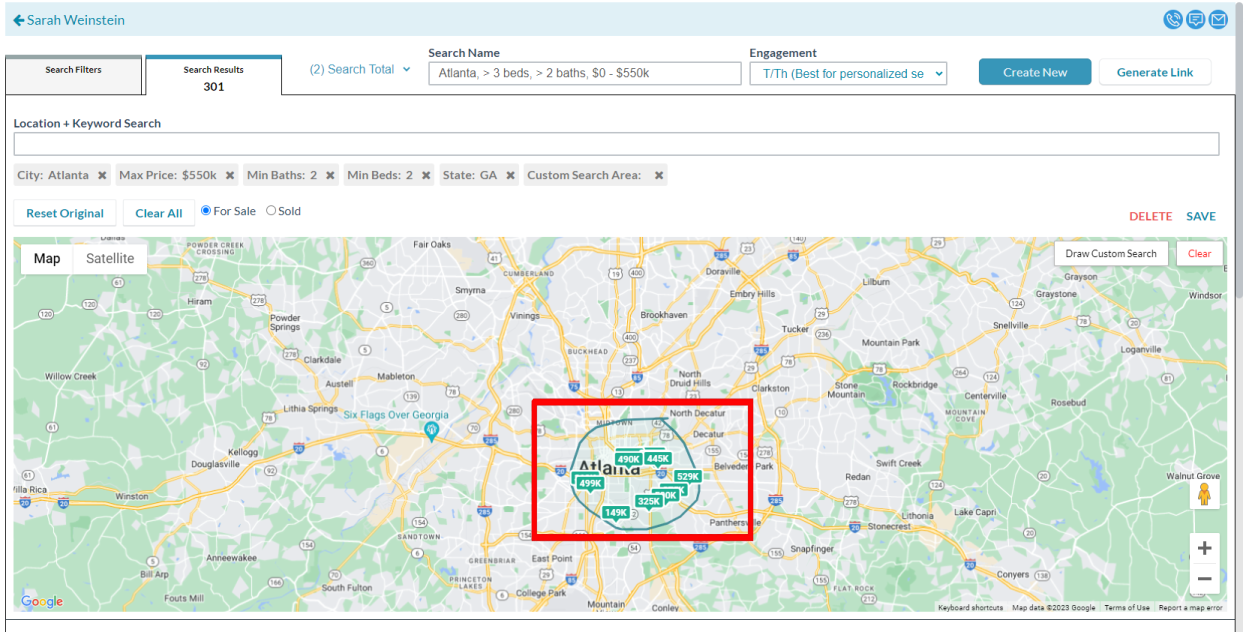Click the Six Flags Over Georgia pin
Image resolution: width=1251 pixels, height=632 pixels.
point(431,431)
